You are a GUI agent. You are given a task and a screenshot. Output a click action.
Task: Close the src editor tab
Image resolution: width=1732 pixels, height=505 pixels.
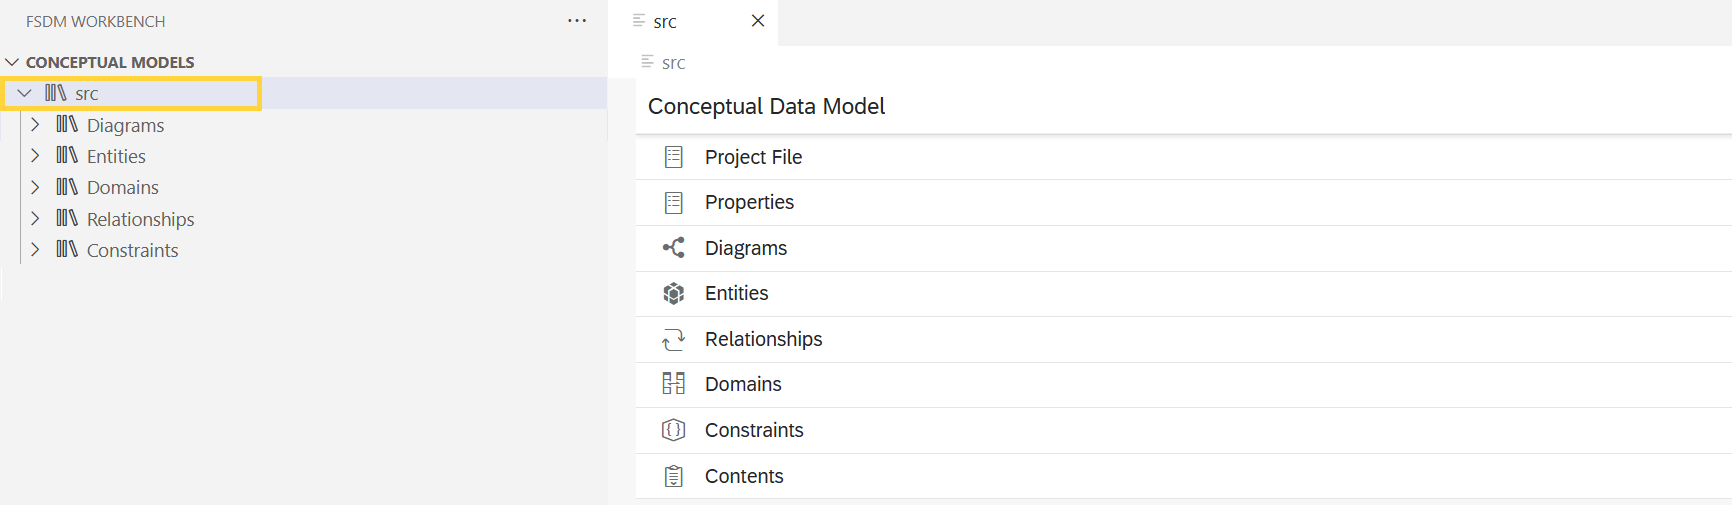tap(758, 21)
